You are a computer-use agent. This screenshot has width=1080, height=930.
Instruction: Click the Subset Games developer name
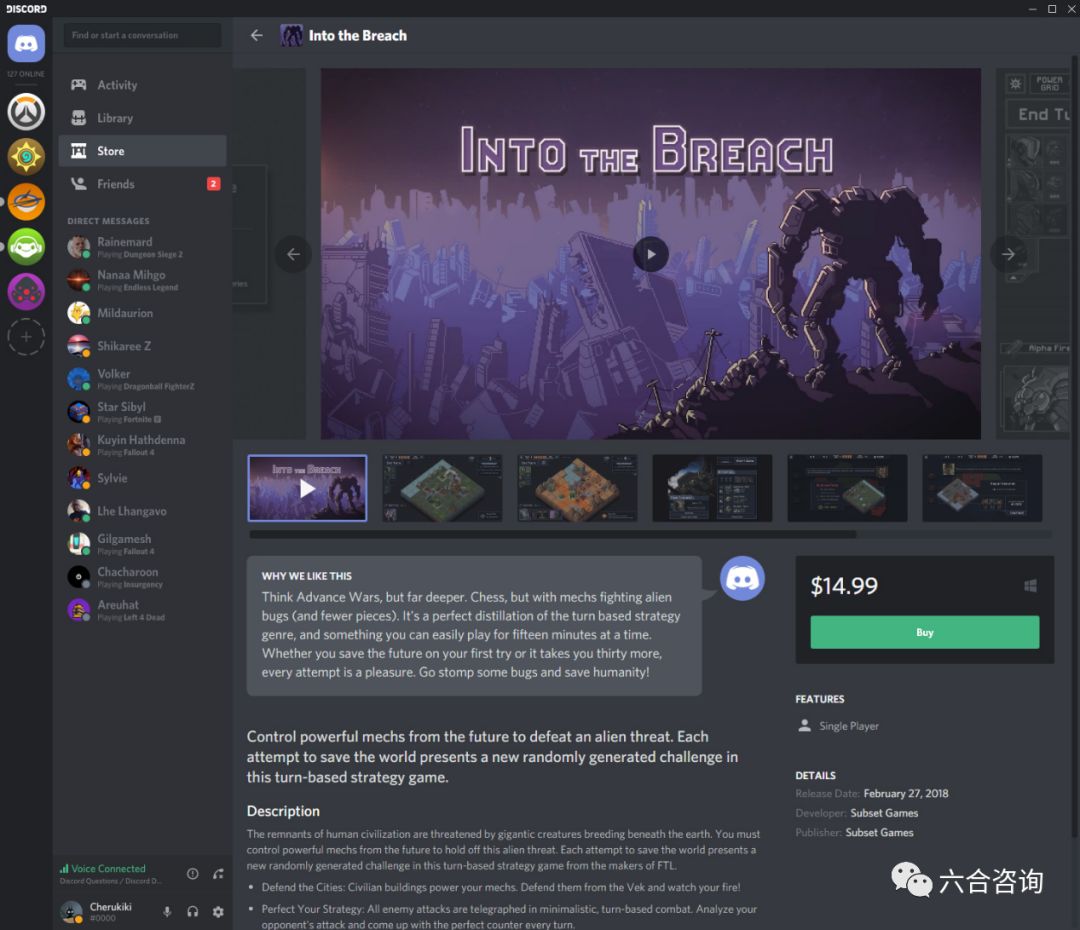pyautogui.click(x=884, y=813)
